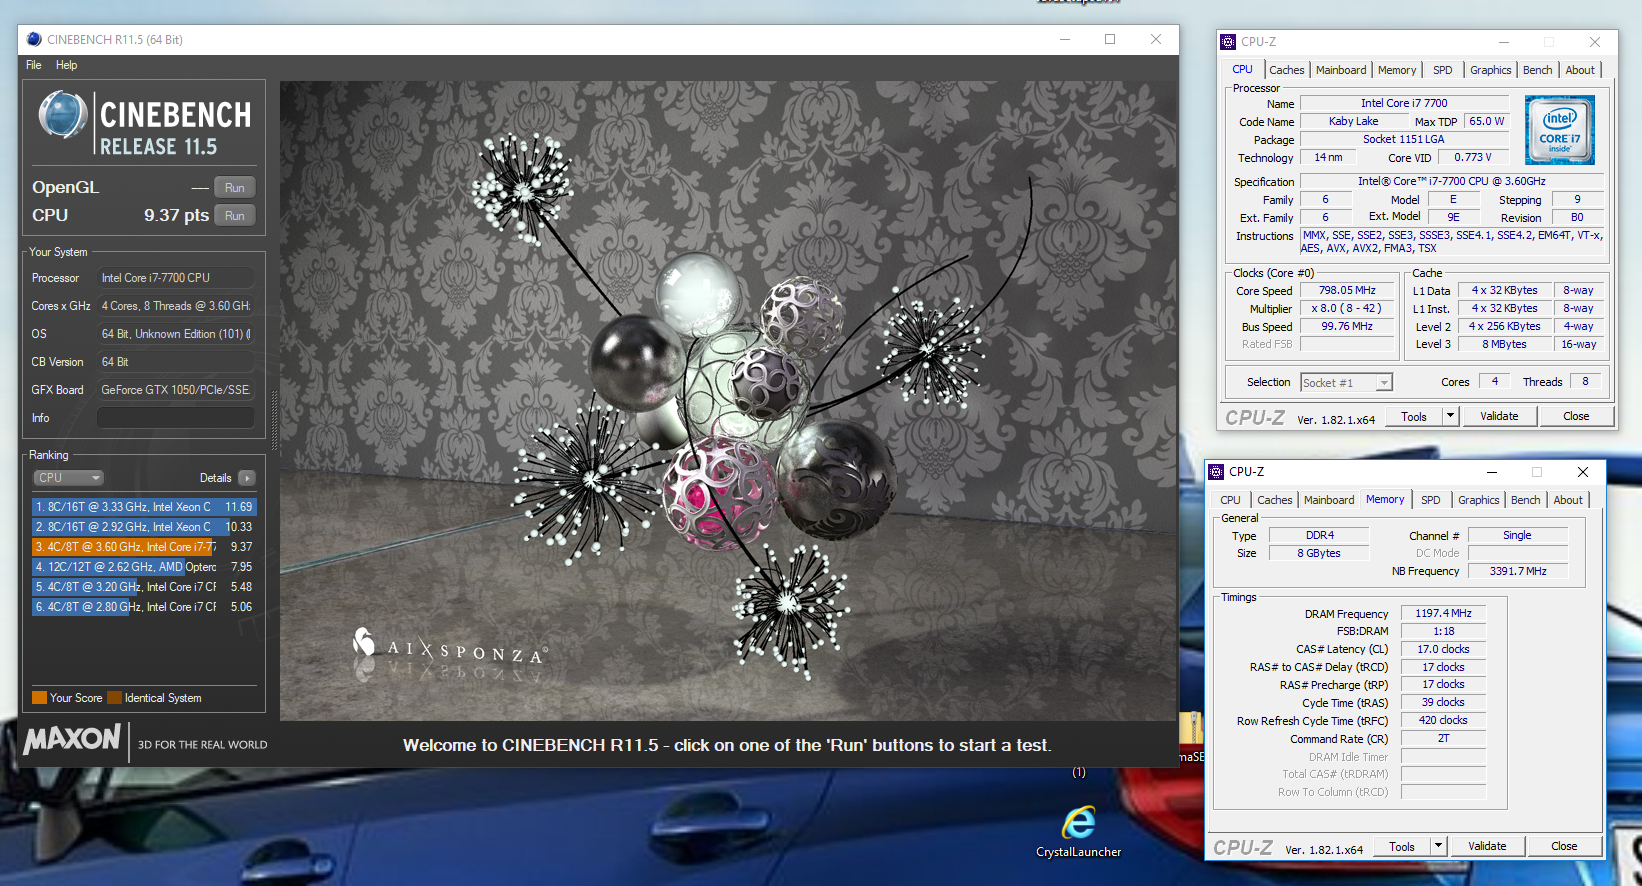Switch to About tab in top CPU-Z
1642x886 pixels.
[1580, 70]
